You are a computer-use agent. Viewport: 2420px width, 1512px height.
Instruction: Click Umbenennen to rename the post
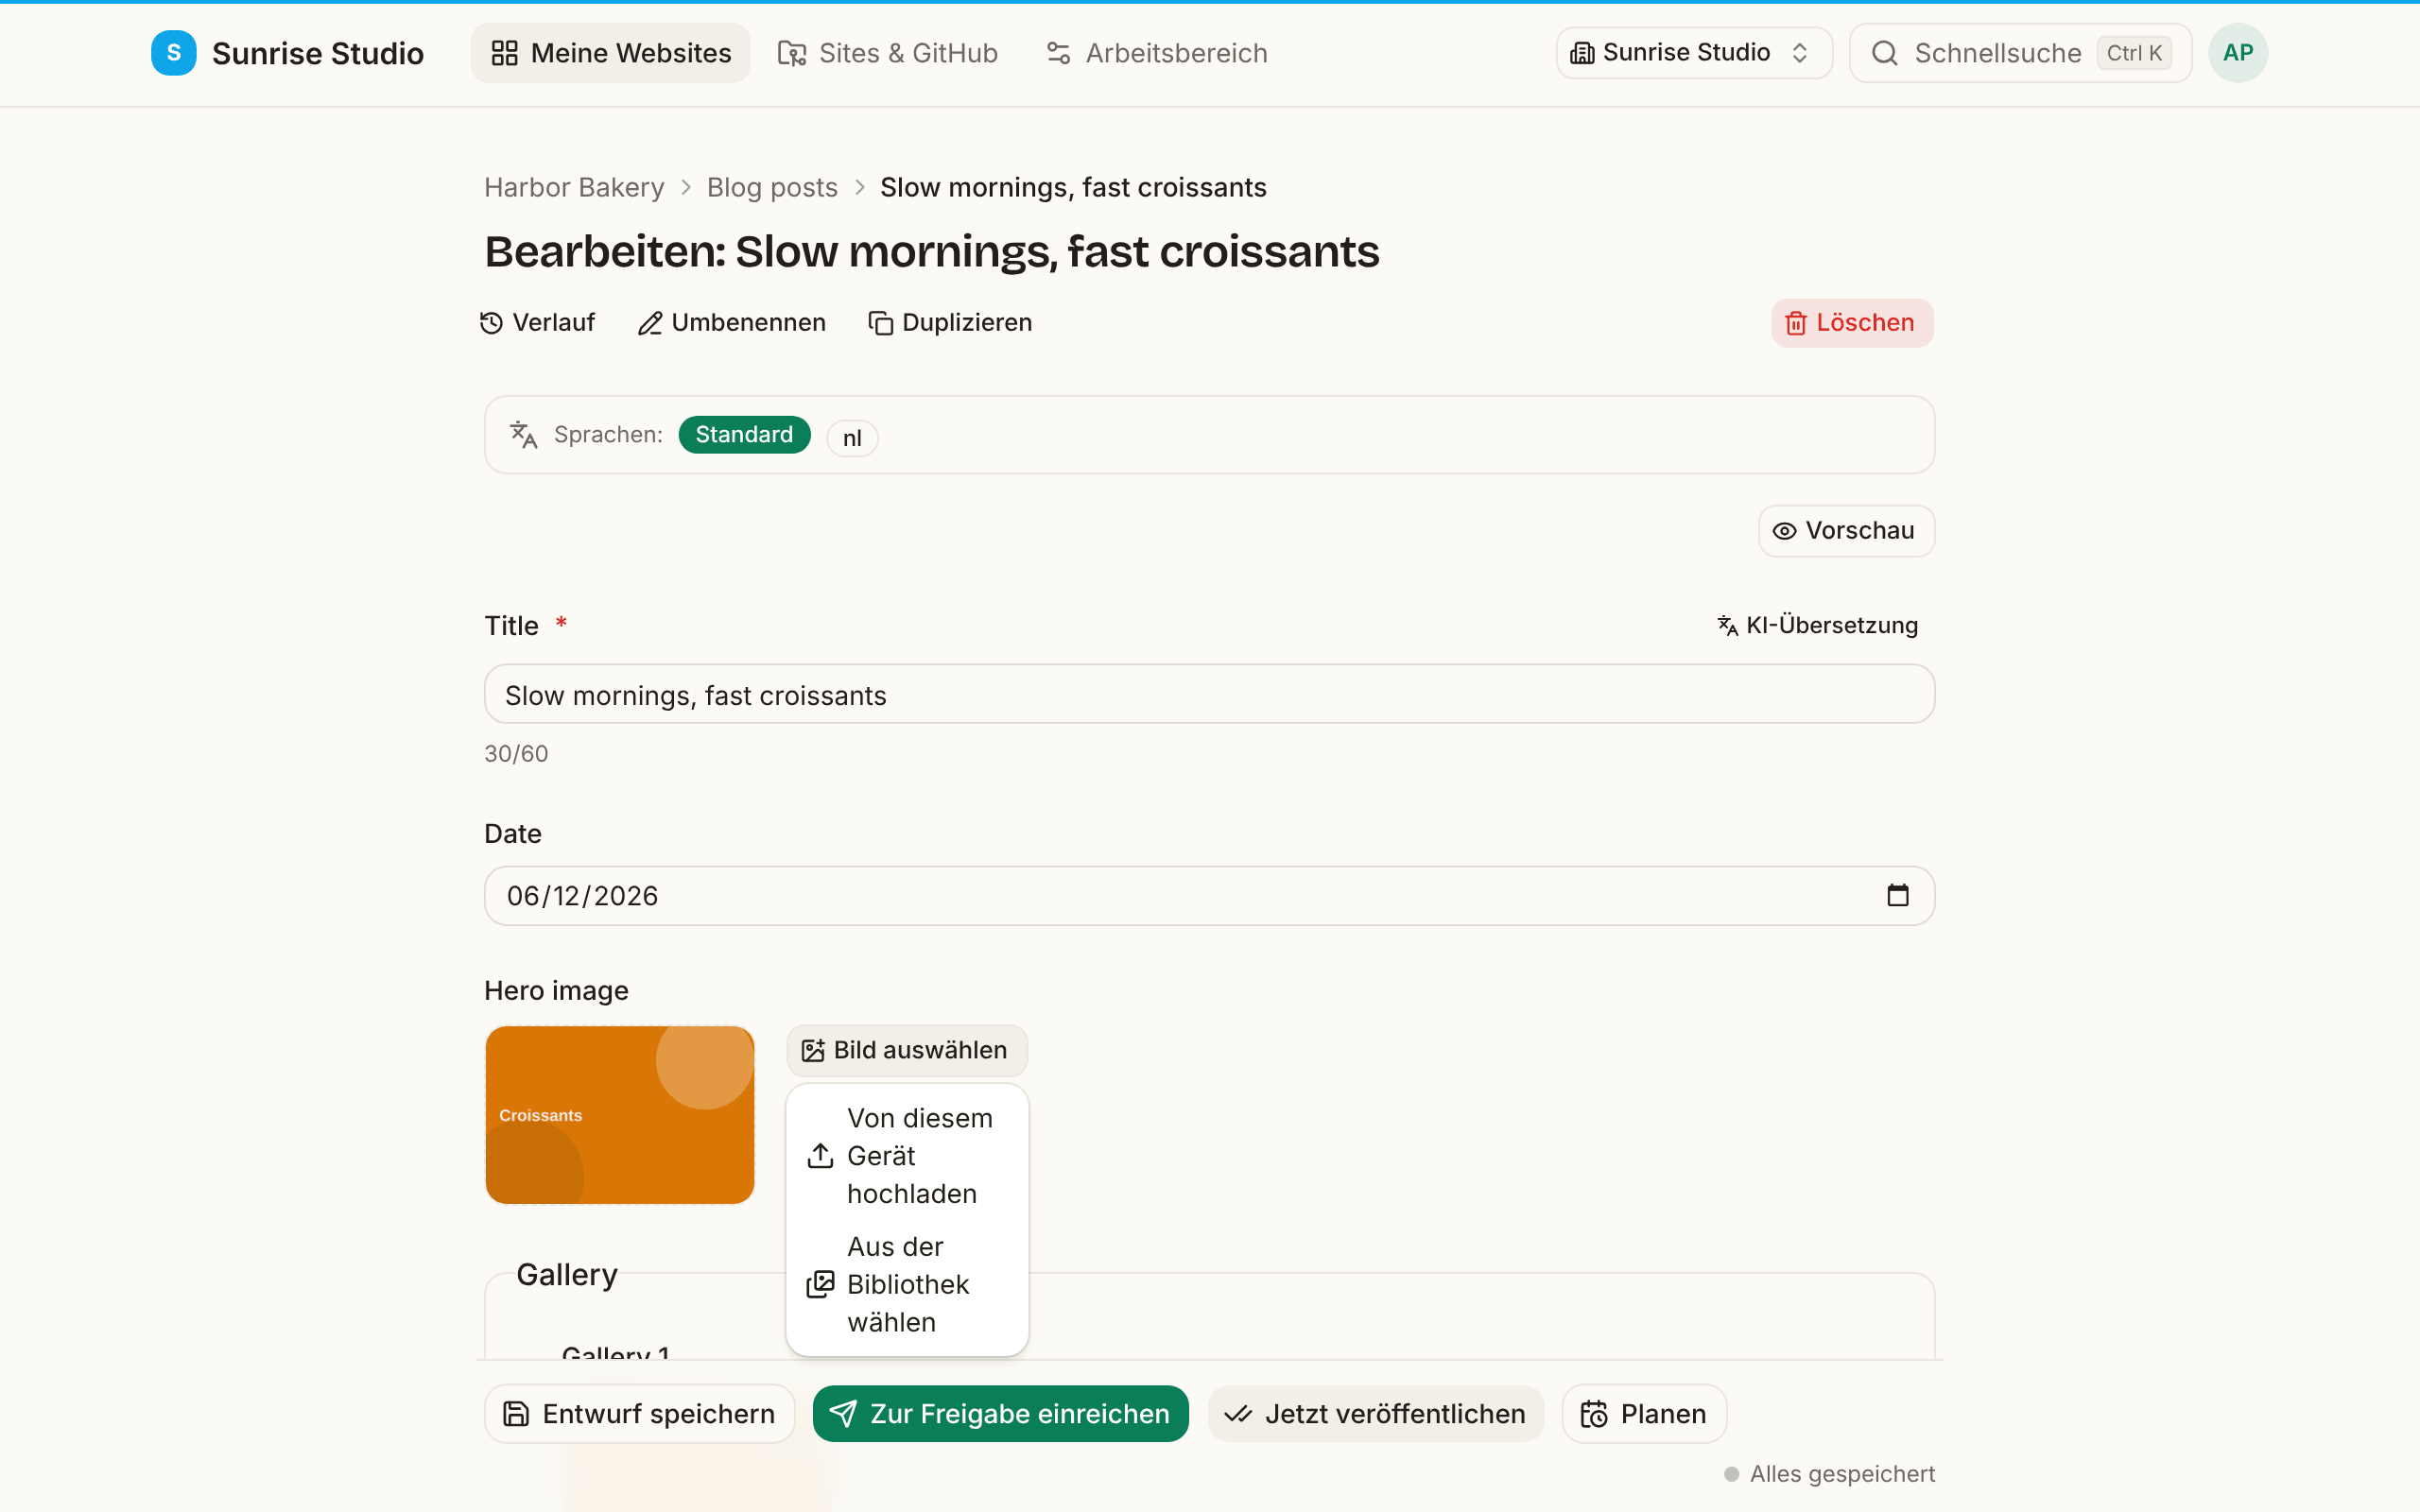pyautogui.click(x=732, y=322)
